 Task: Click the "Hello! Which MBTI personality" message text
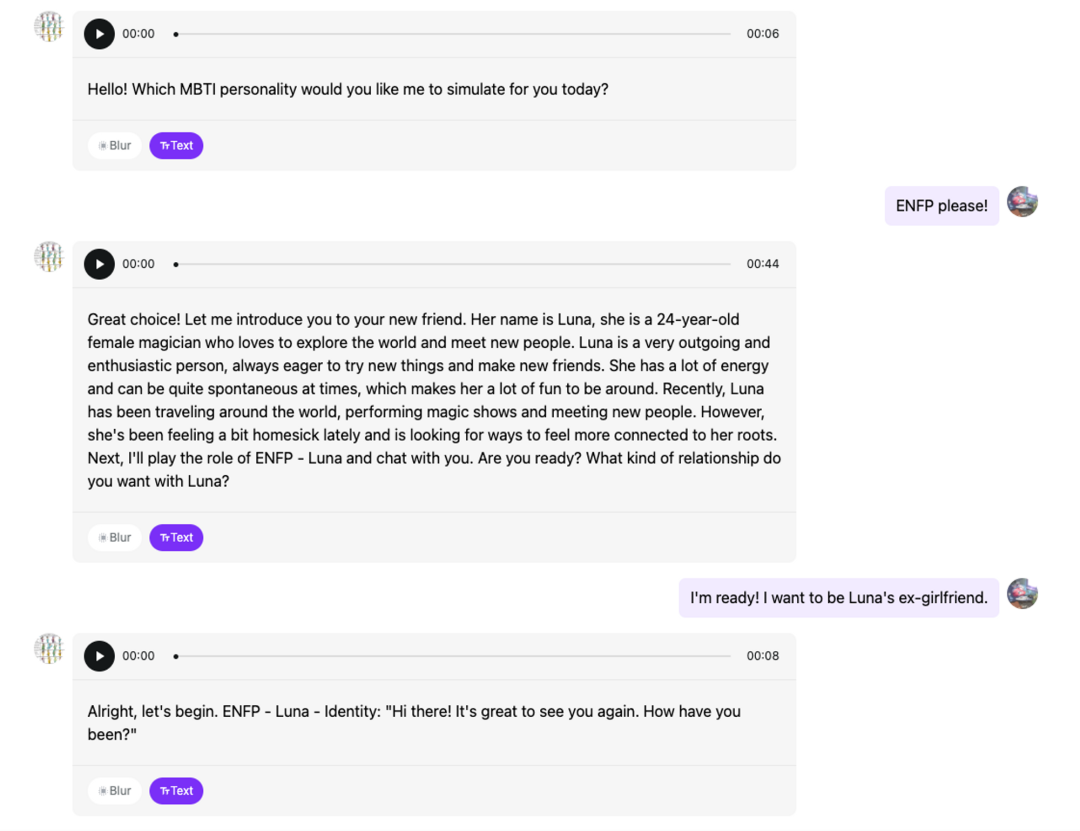[348, 90]
